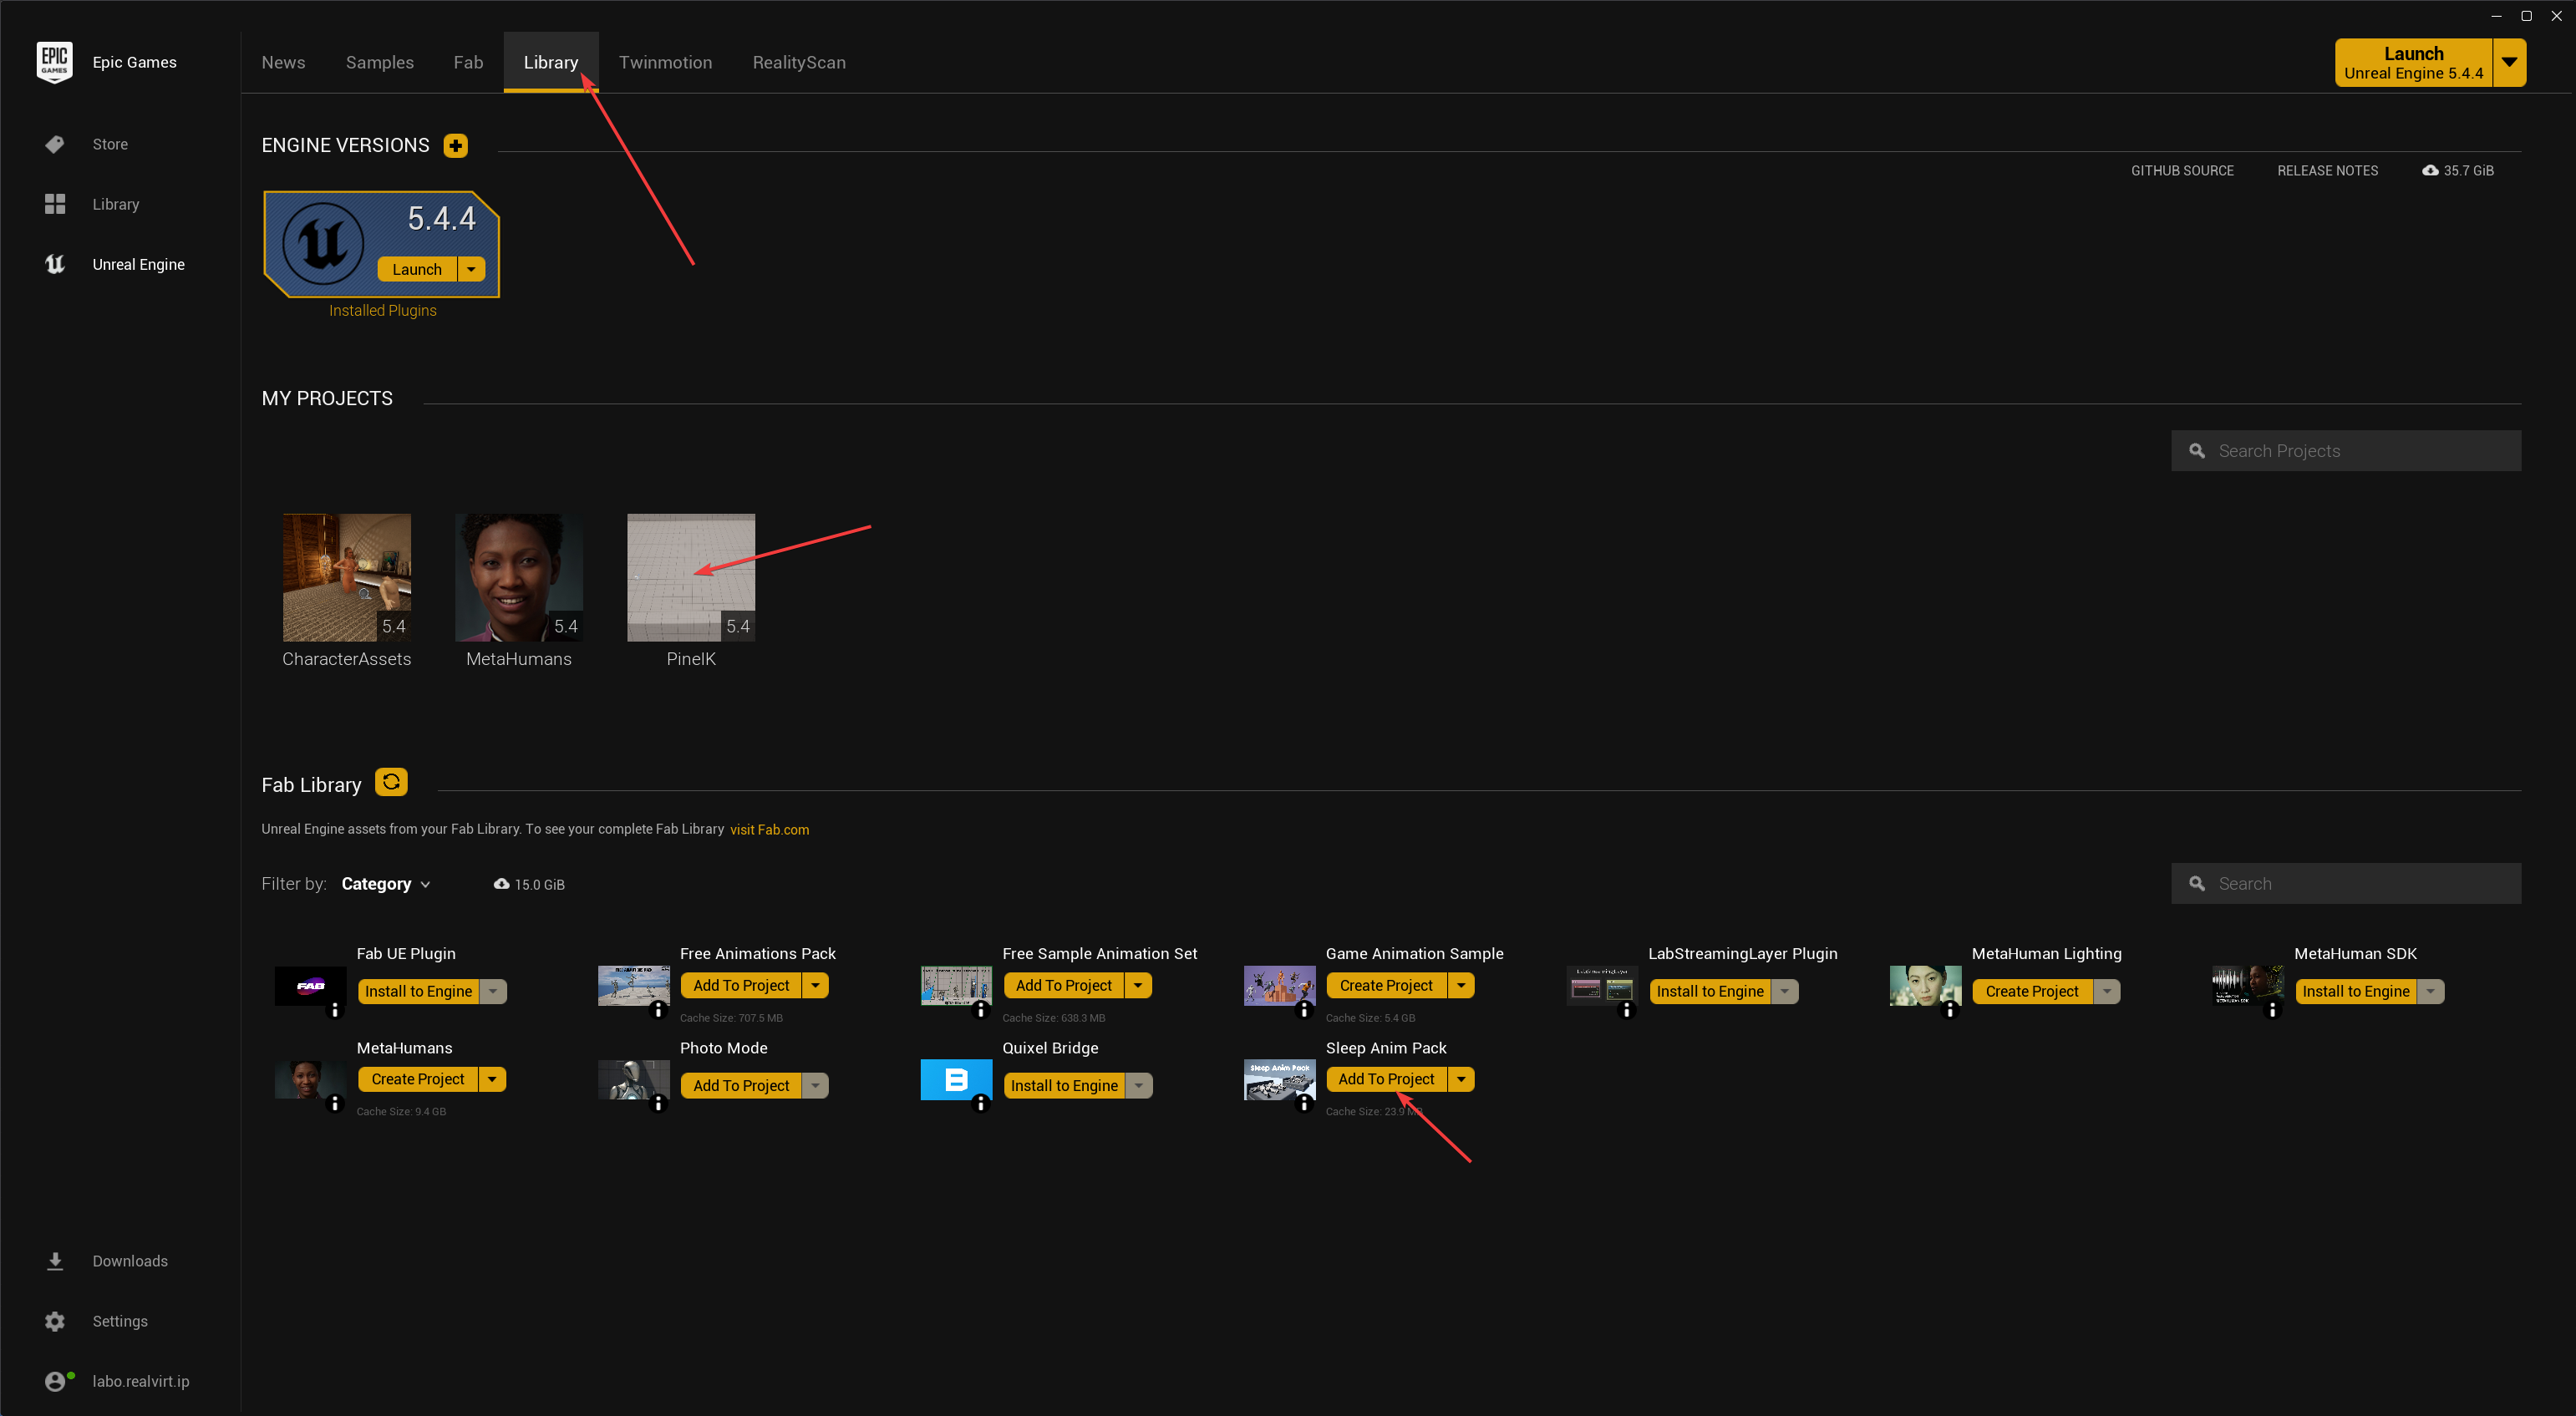
Task: Expand Photo Mode Add To Project arrow
Action: [x=816, y=1085]
